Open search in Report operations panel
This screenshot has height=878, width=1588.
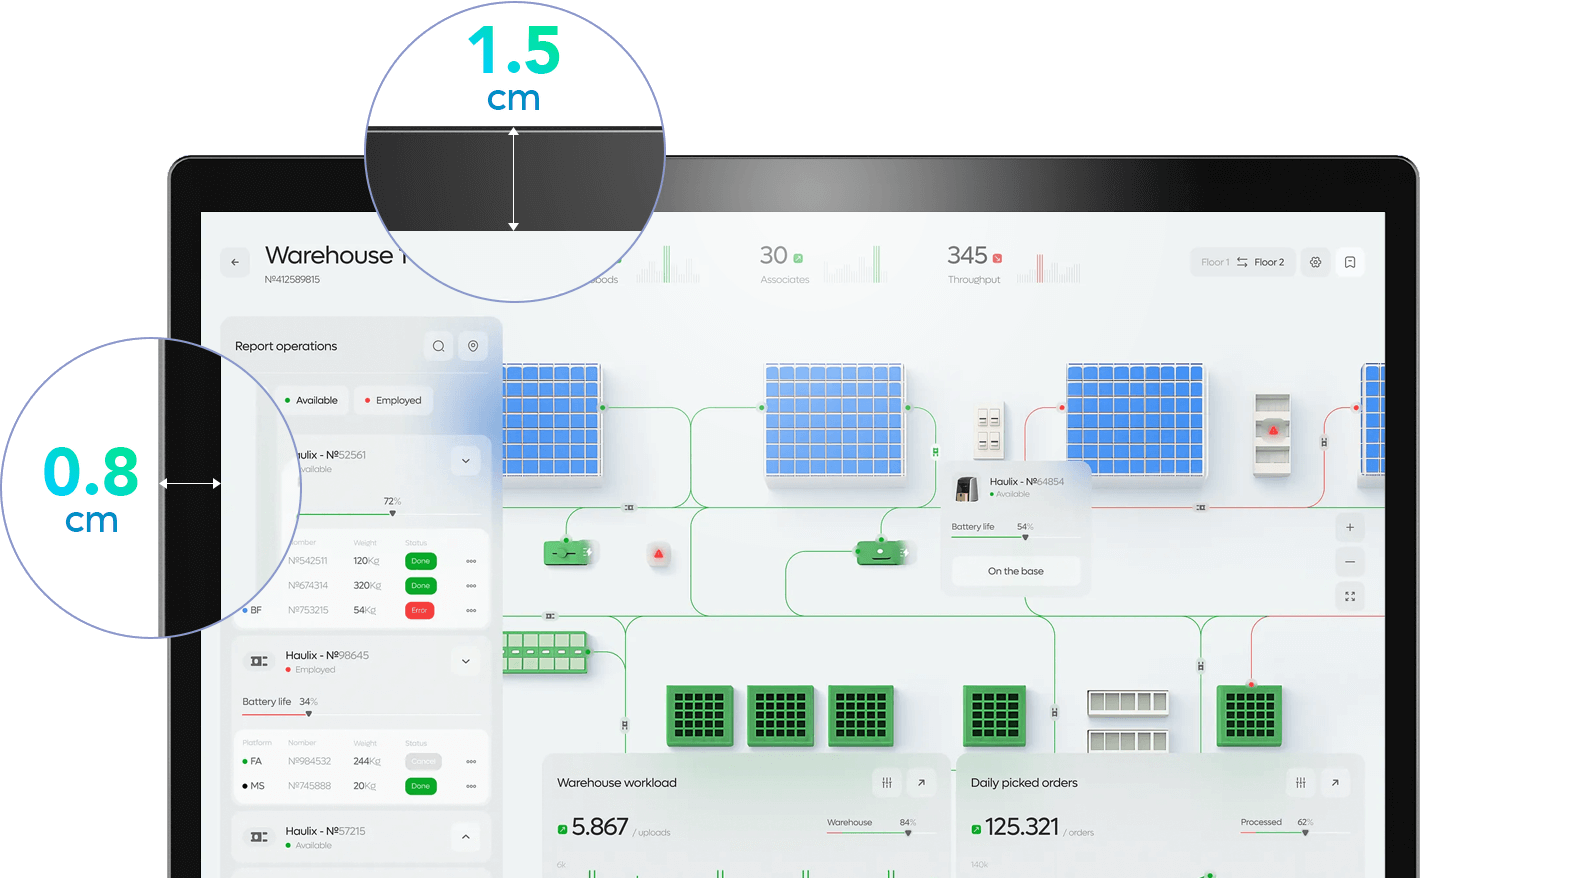[438, 346]
